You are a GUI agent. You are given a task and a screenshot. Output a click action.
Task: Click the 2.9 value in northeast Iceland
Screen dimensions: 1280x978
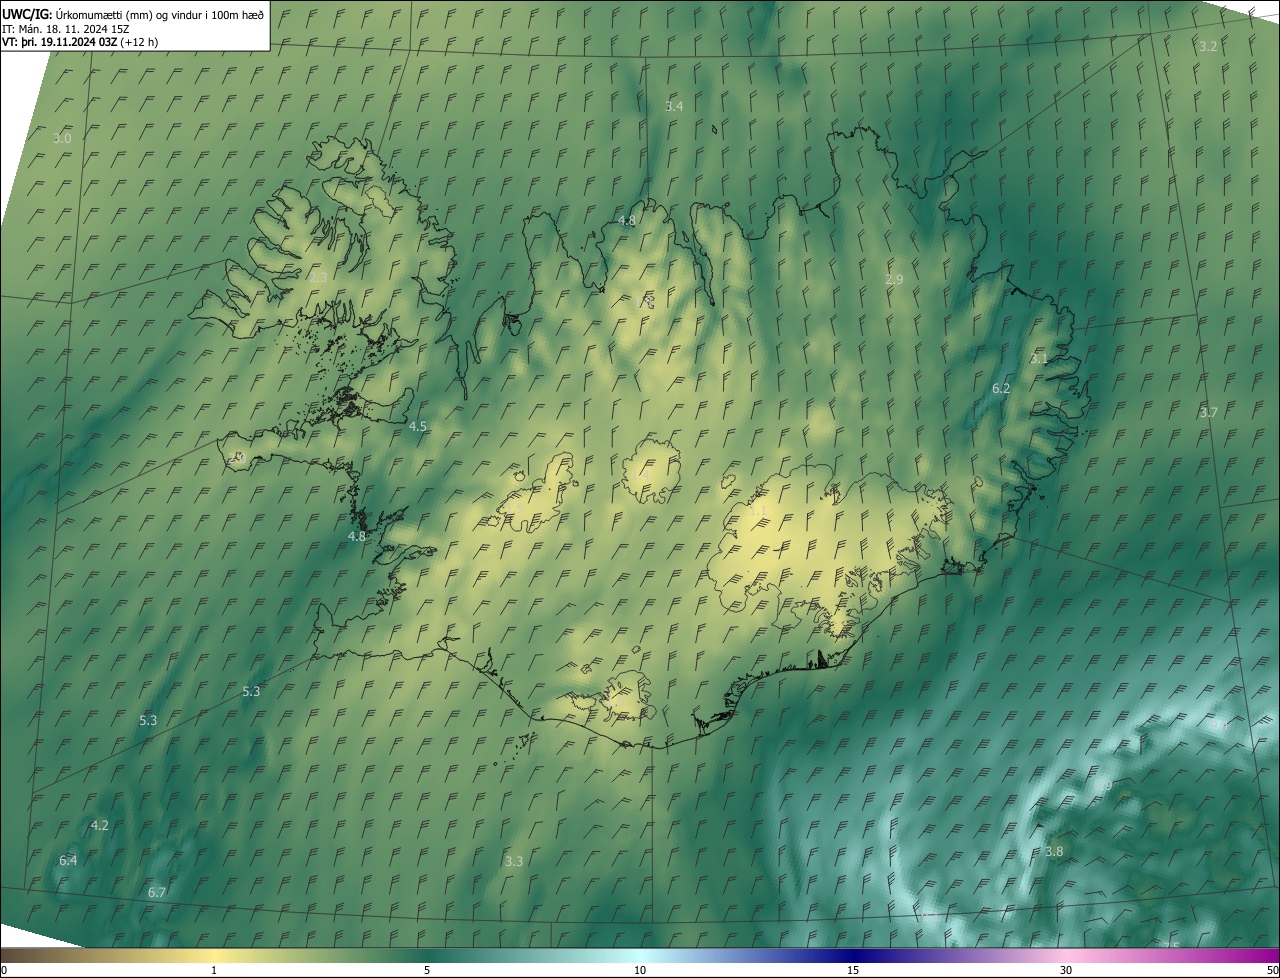(x=894, y=280)
